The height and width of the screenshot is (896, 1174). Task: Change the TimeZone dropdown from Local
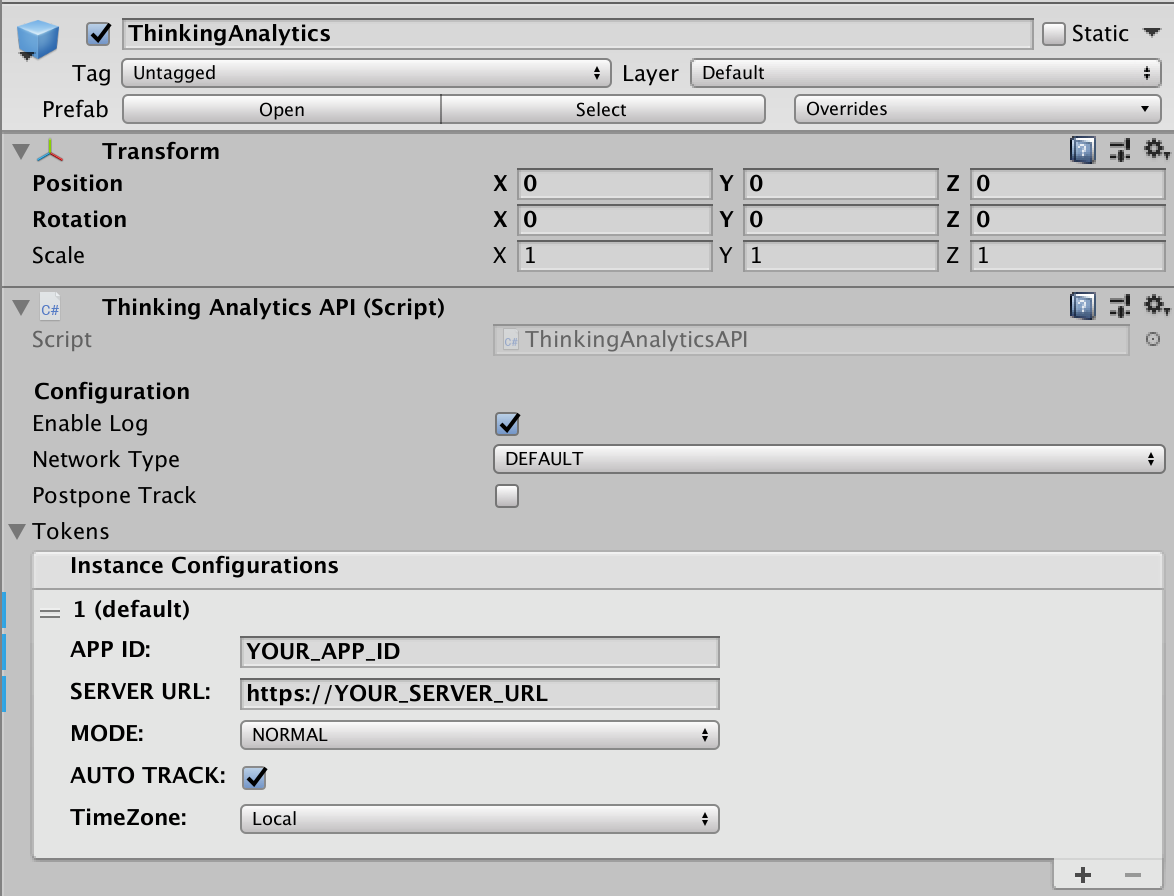pos(479,819)
